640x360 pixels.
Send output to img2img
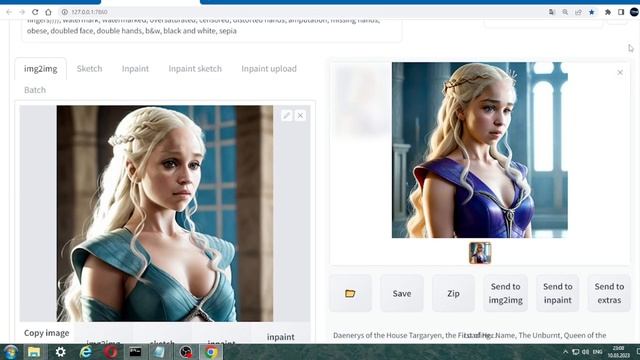(x=506, y=293)
